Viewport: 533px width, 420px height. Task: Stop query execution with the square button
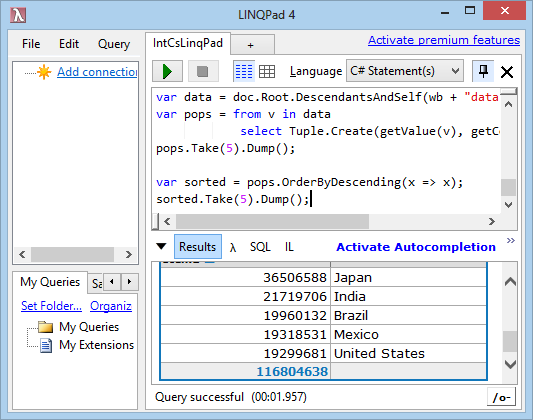(x=203, y=71)
